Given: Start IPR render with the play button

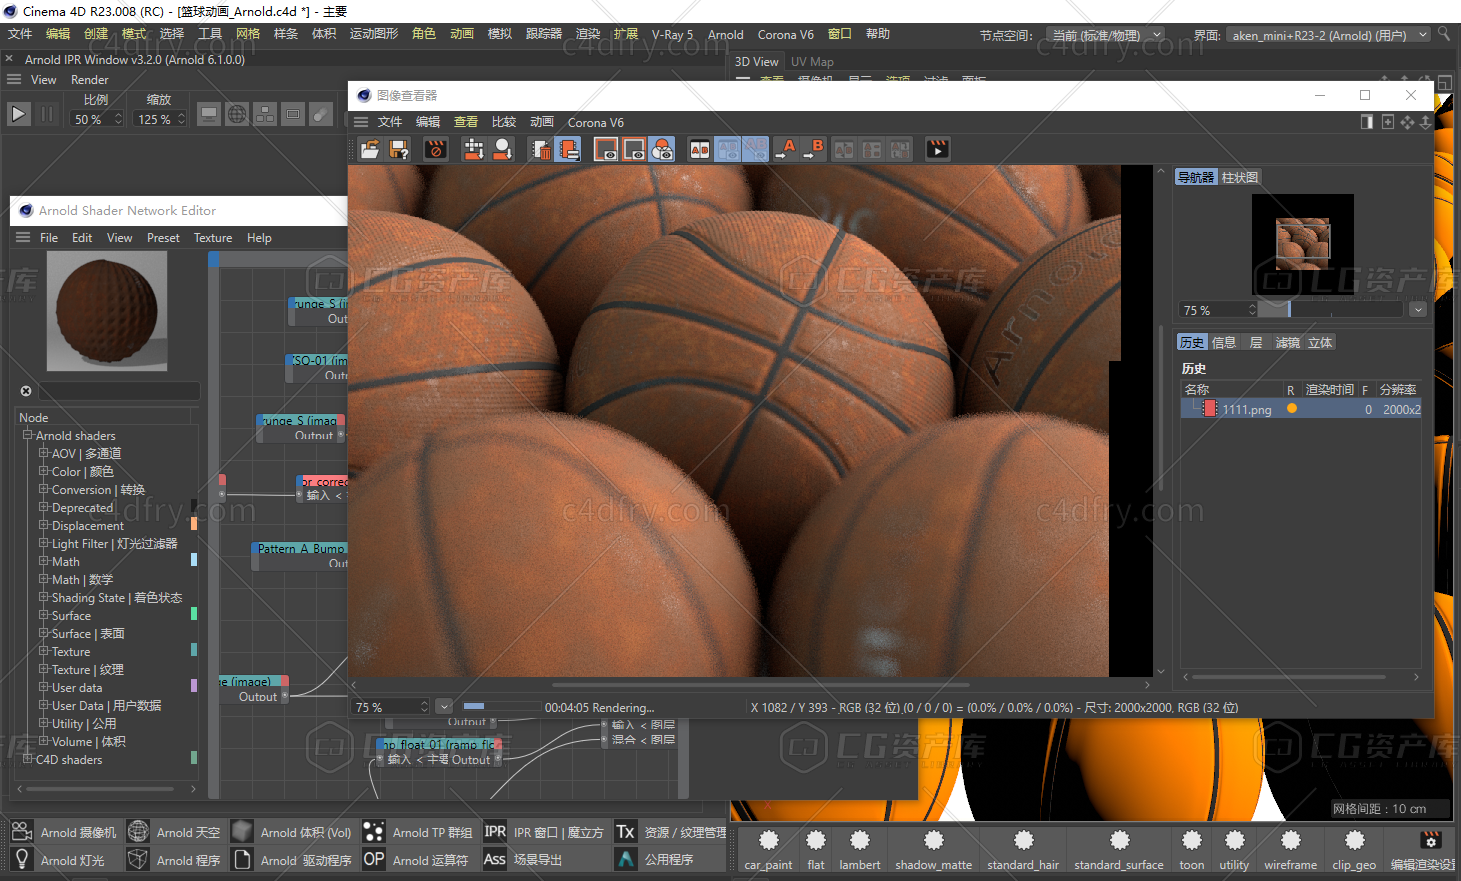Looking at the screenshot, I should coord(19,114).
